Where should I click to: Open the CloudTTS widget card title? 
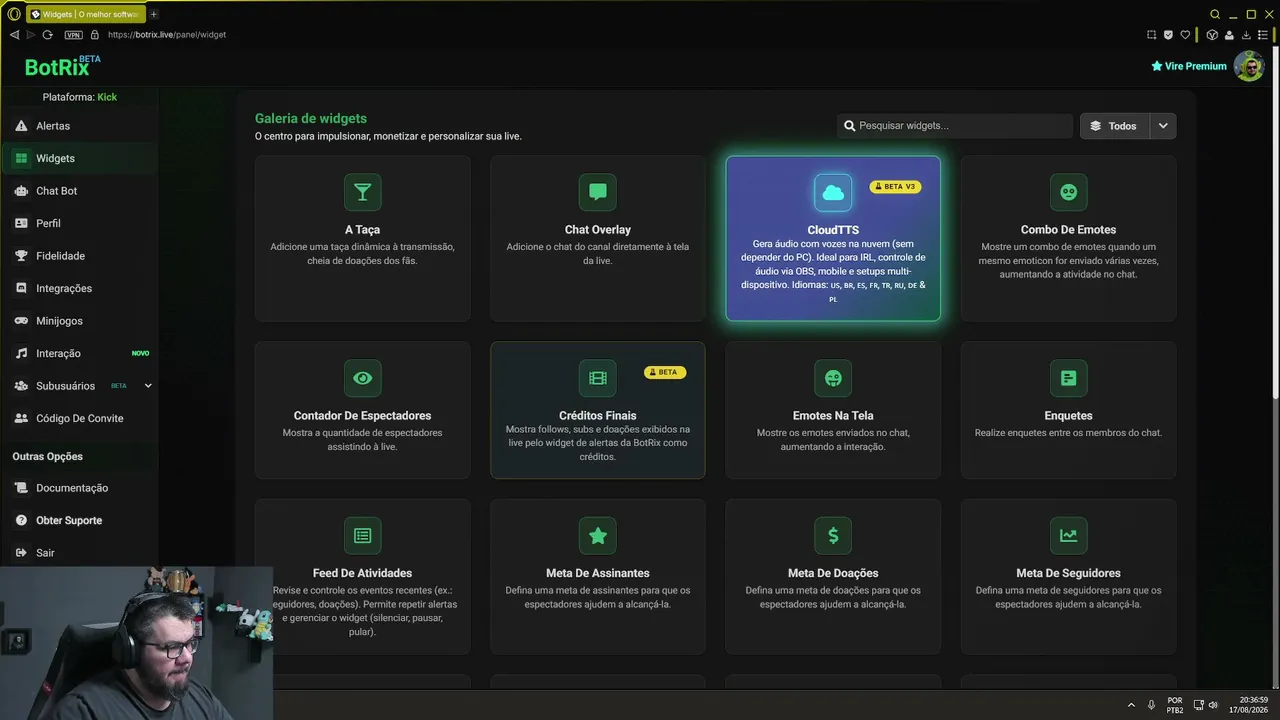tap(833, 230)
